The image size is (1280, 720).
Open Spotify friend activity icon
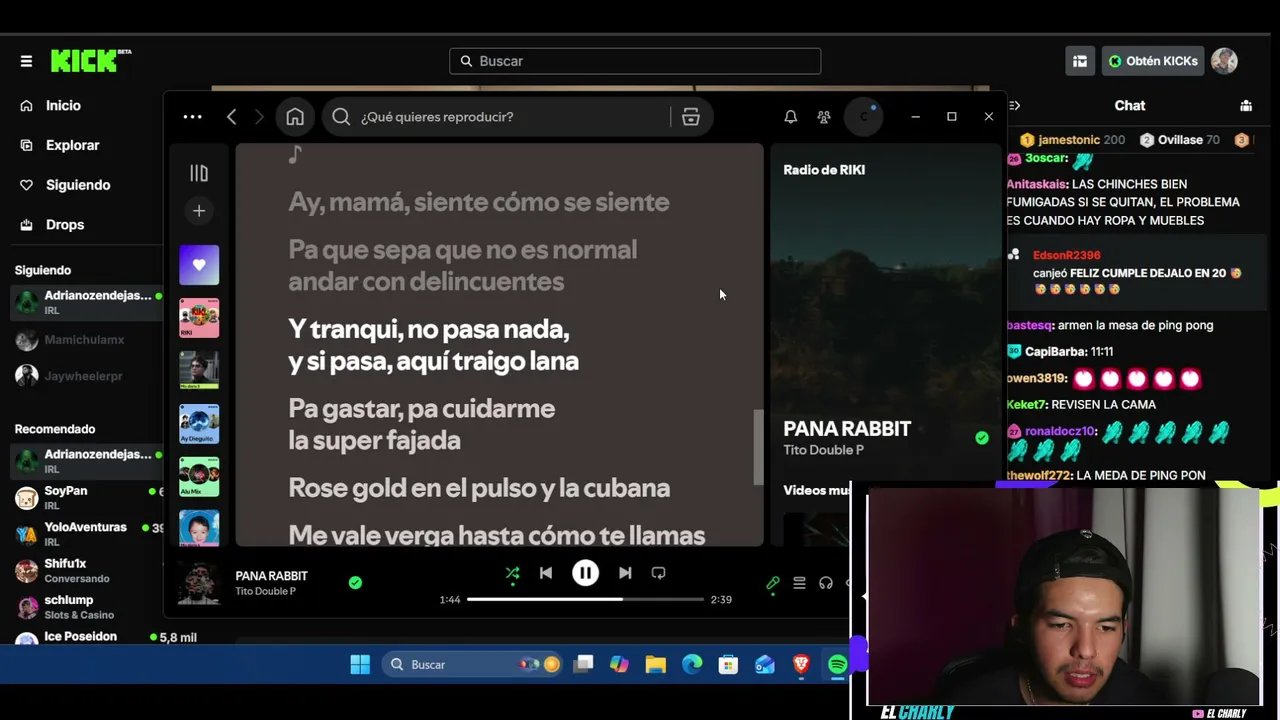[x=824, y=117]
